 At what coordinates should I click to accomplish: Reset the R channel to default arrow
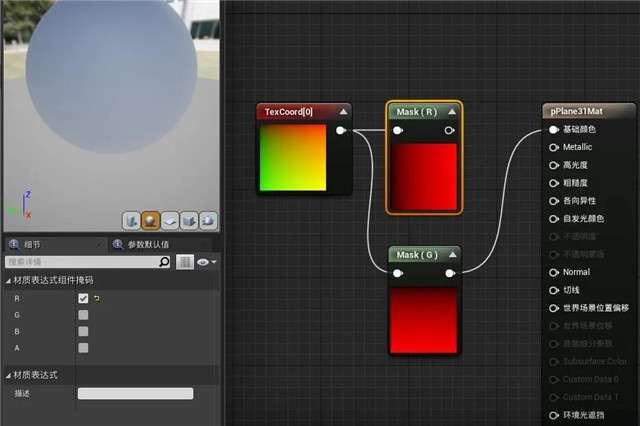tap(98, 298)
